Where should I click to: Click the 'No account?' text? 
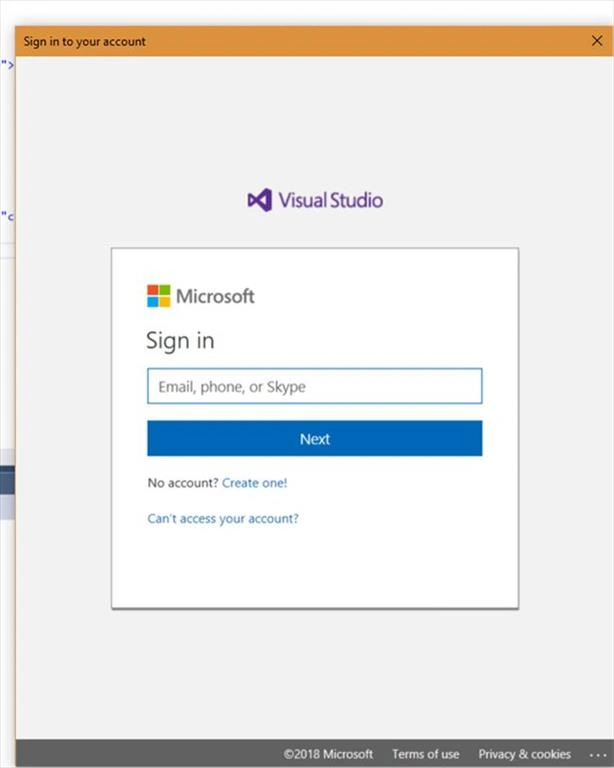[183, 483]
